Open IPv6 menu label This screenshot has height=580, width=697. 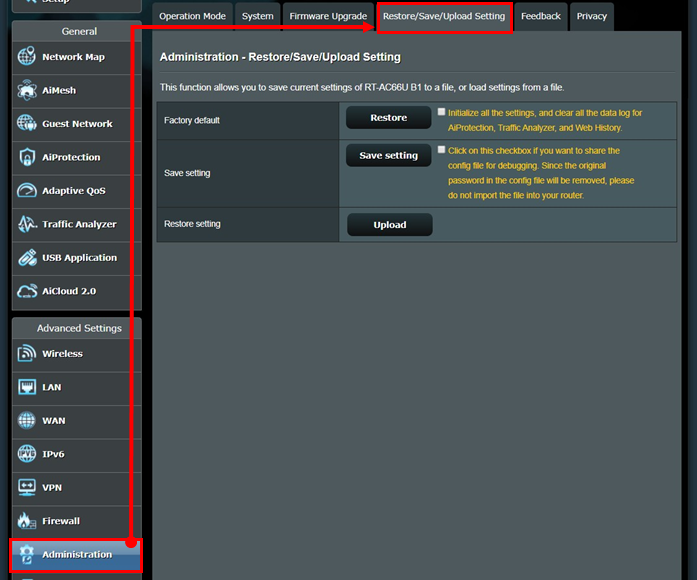(53, 454)
